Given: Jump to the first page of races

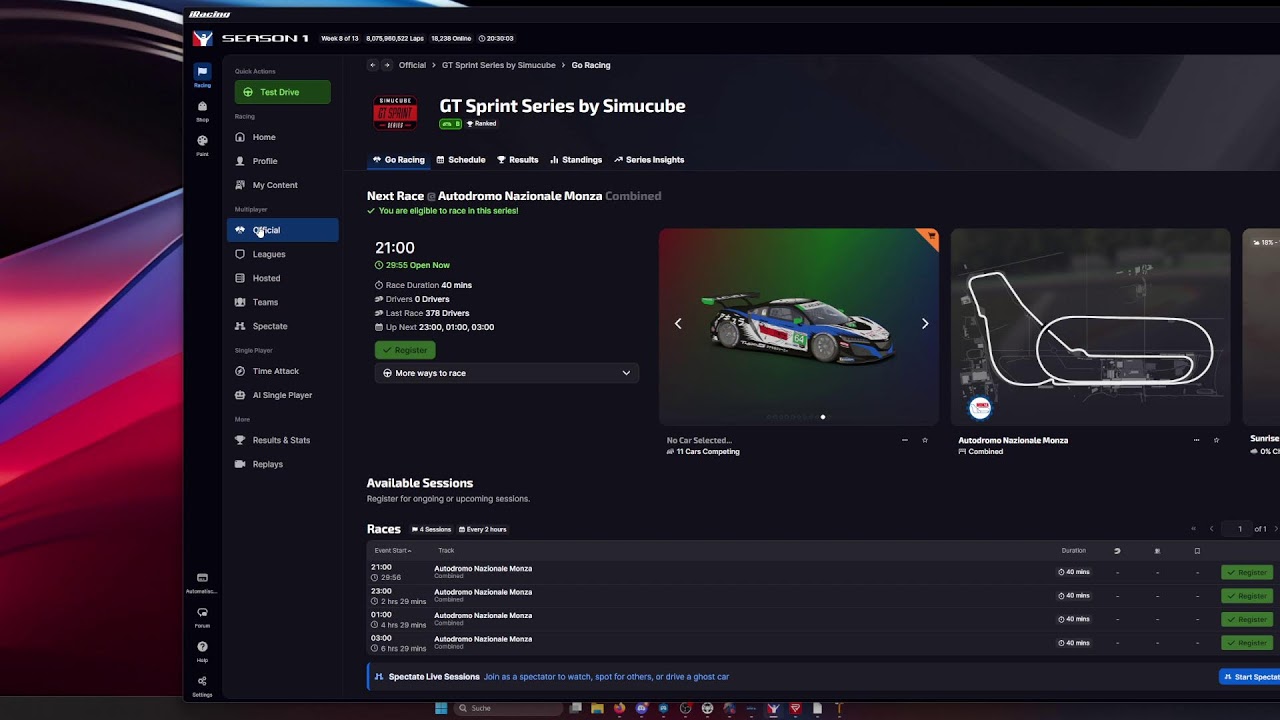Looking at the screenshot, I should [x=1193, y=529].
